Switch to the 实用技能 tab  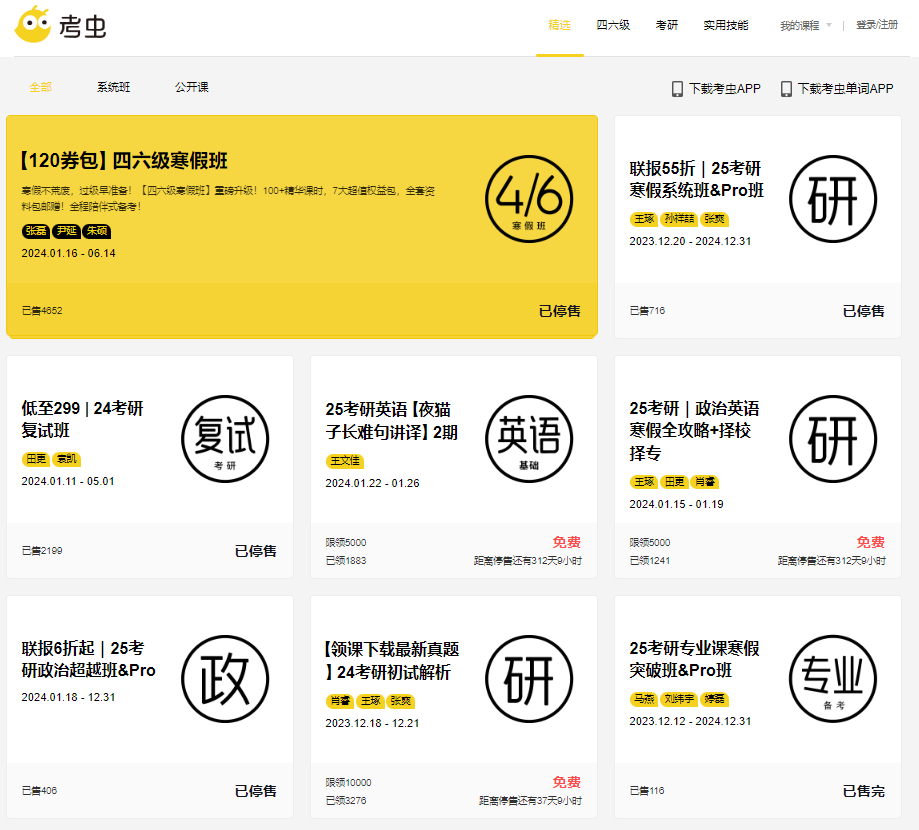tap(726, 25)
